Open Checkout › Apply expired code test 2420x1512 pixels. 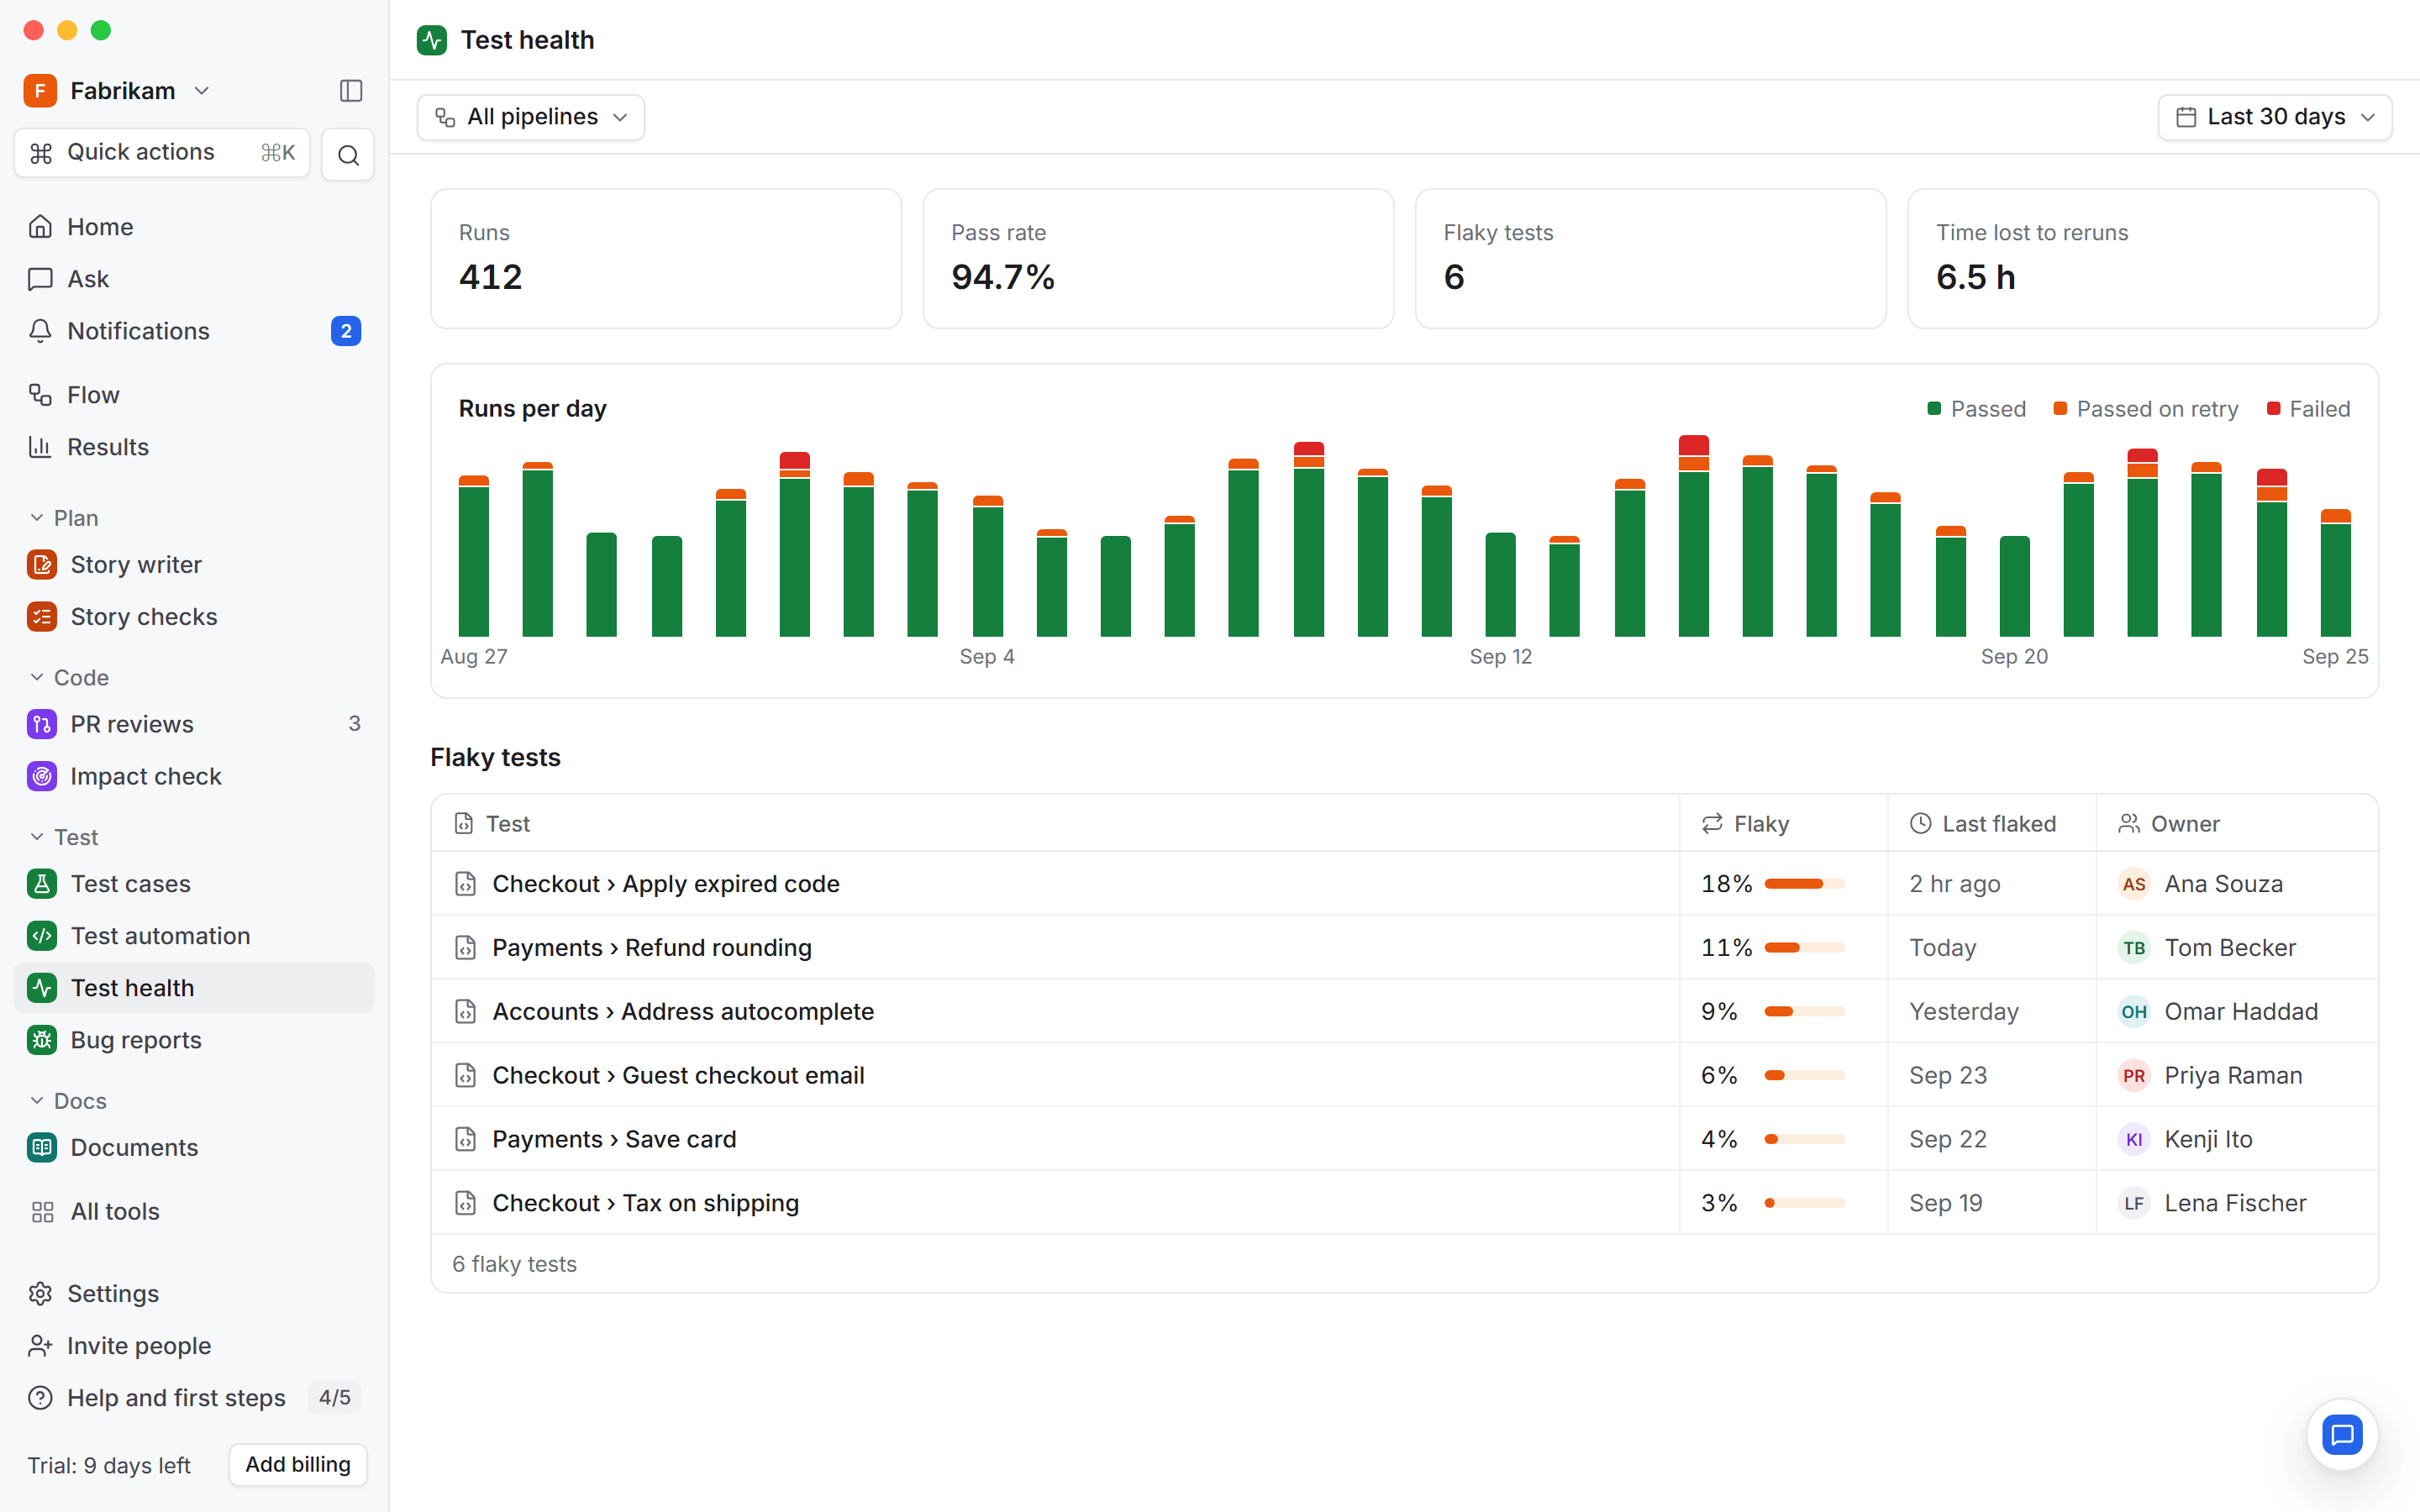(665, 884)
